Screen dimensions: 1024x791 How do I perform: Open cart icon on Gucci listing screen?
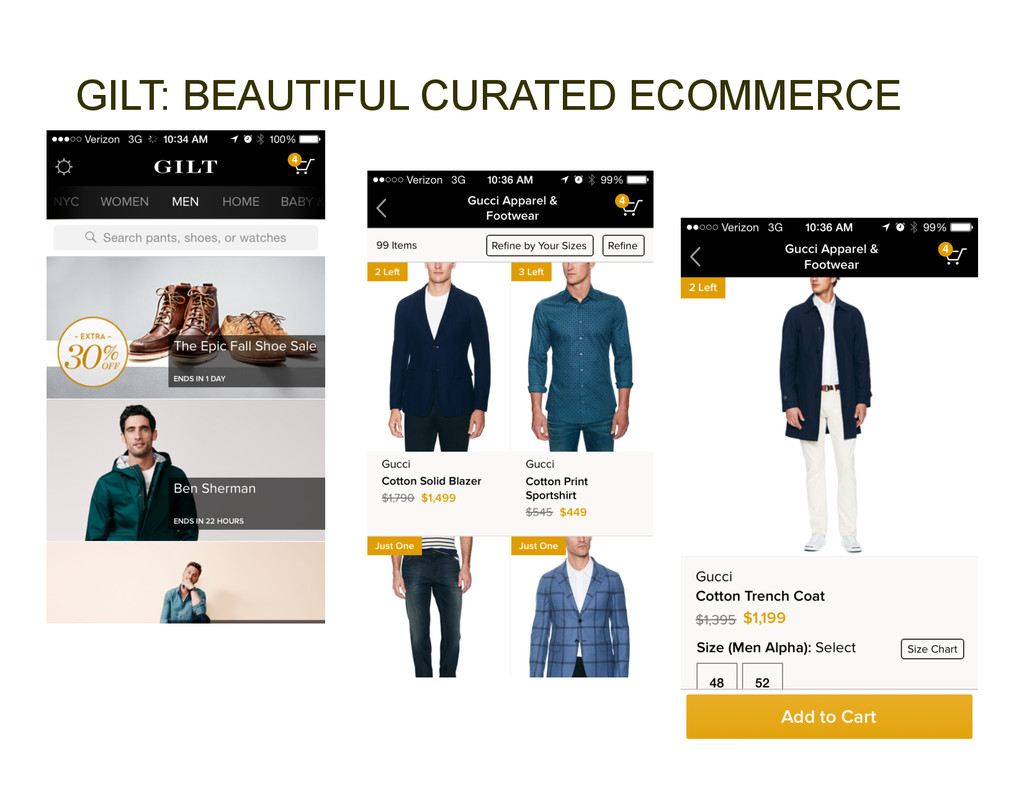click(629, 205)
